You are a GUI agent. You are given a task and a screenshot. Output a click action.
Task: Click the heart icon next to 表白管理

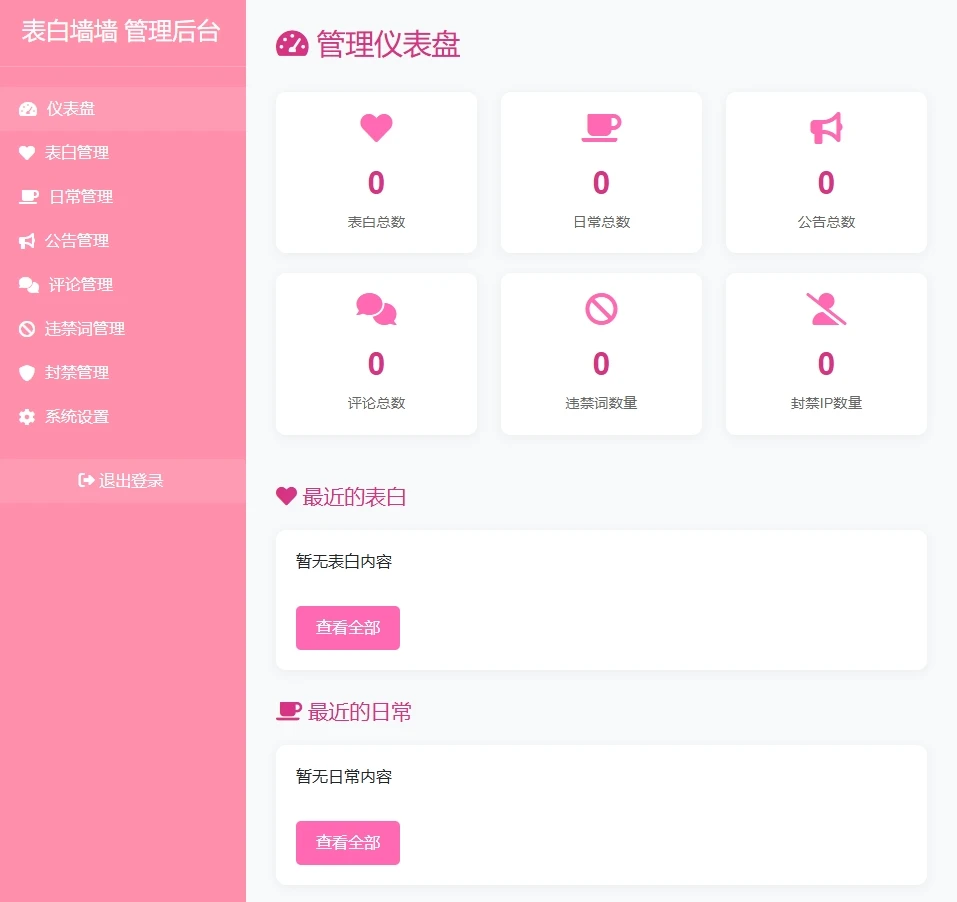pyautogui.click(x=27, y=153)
